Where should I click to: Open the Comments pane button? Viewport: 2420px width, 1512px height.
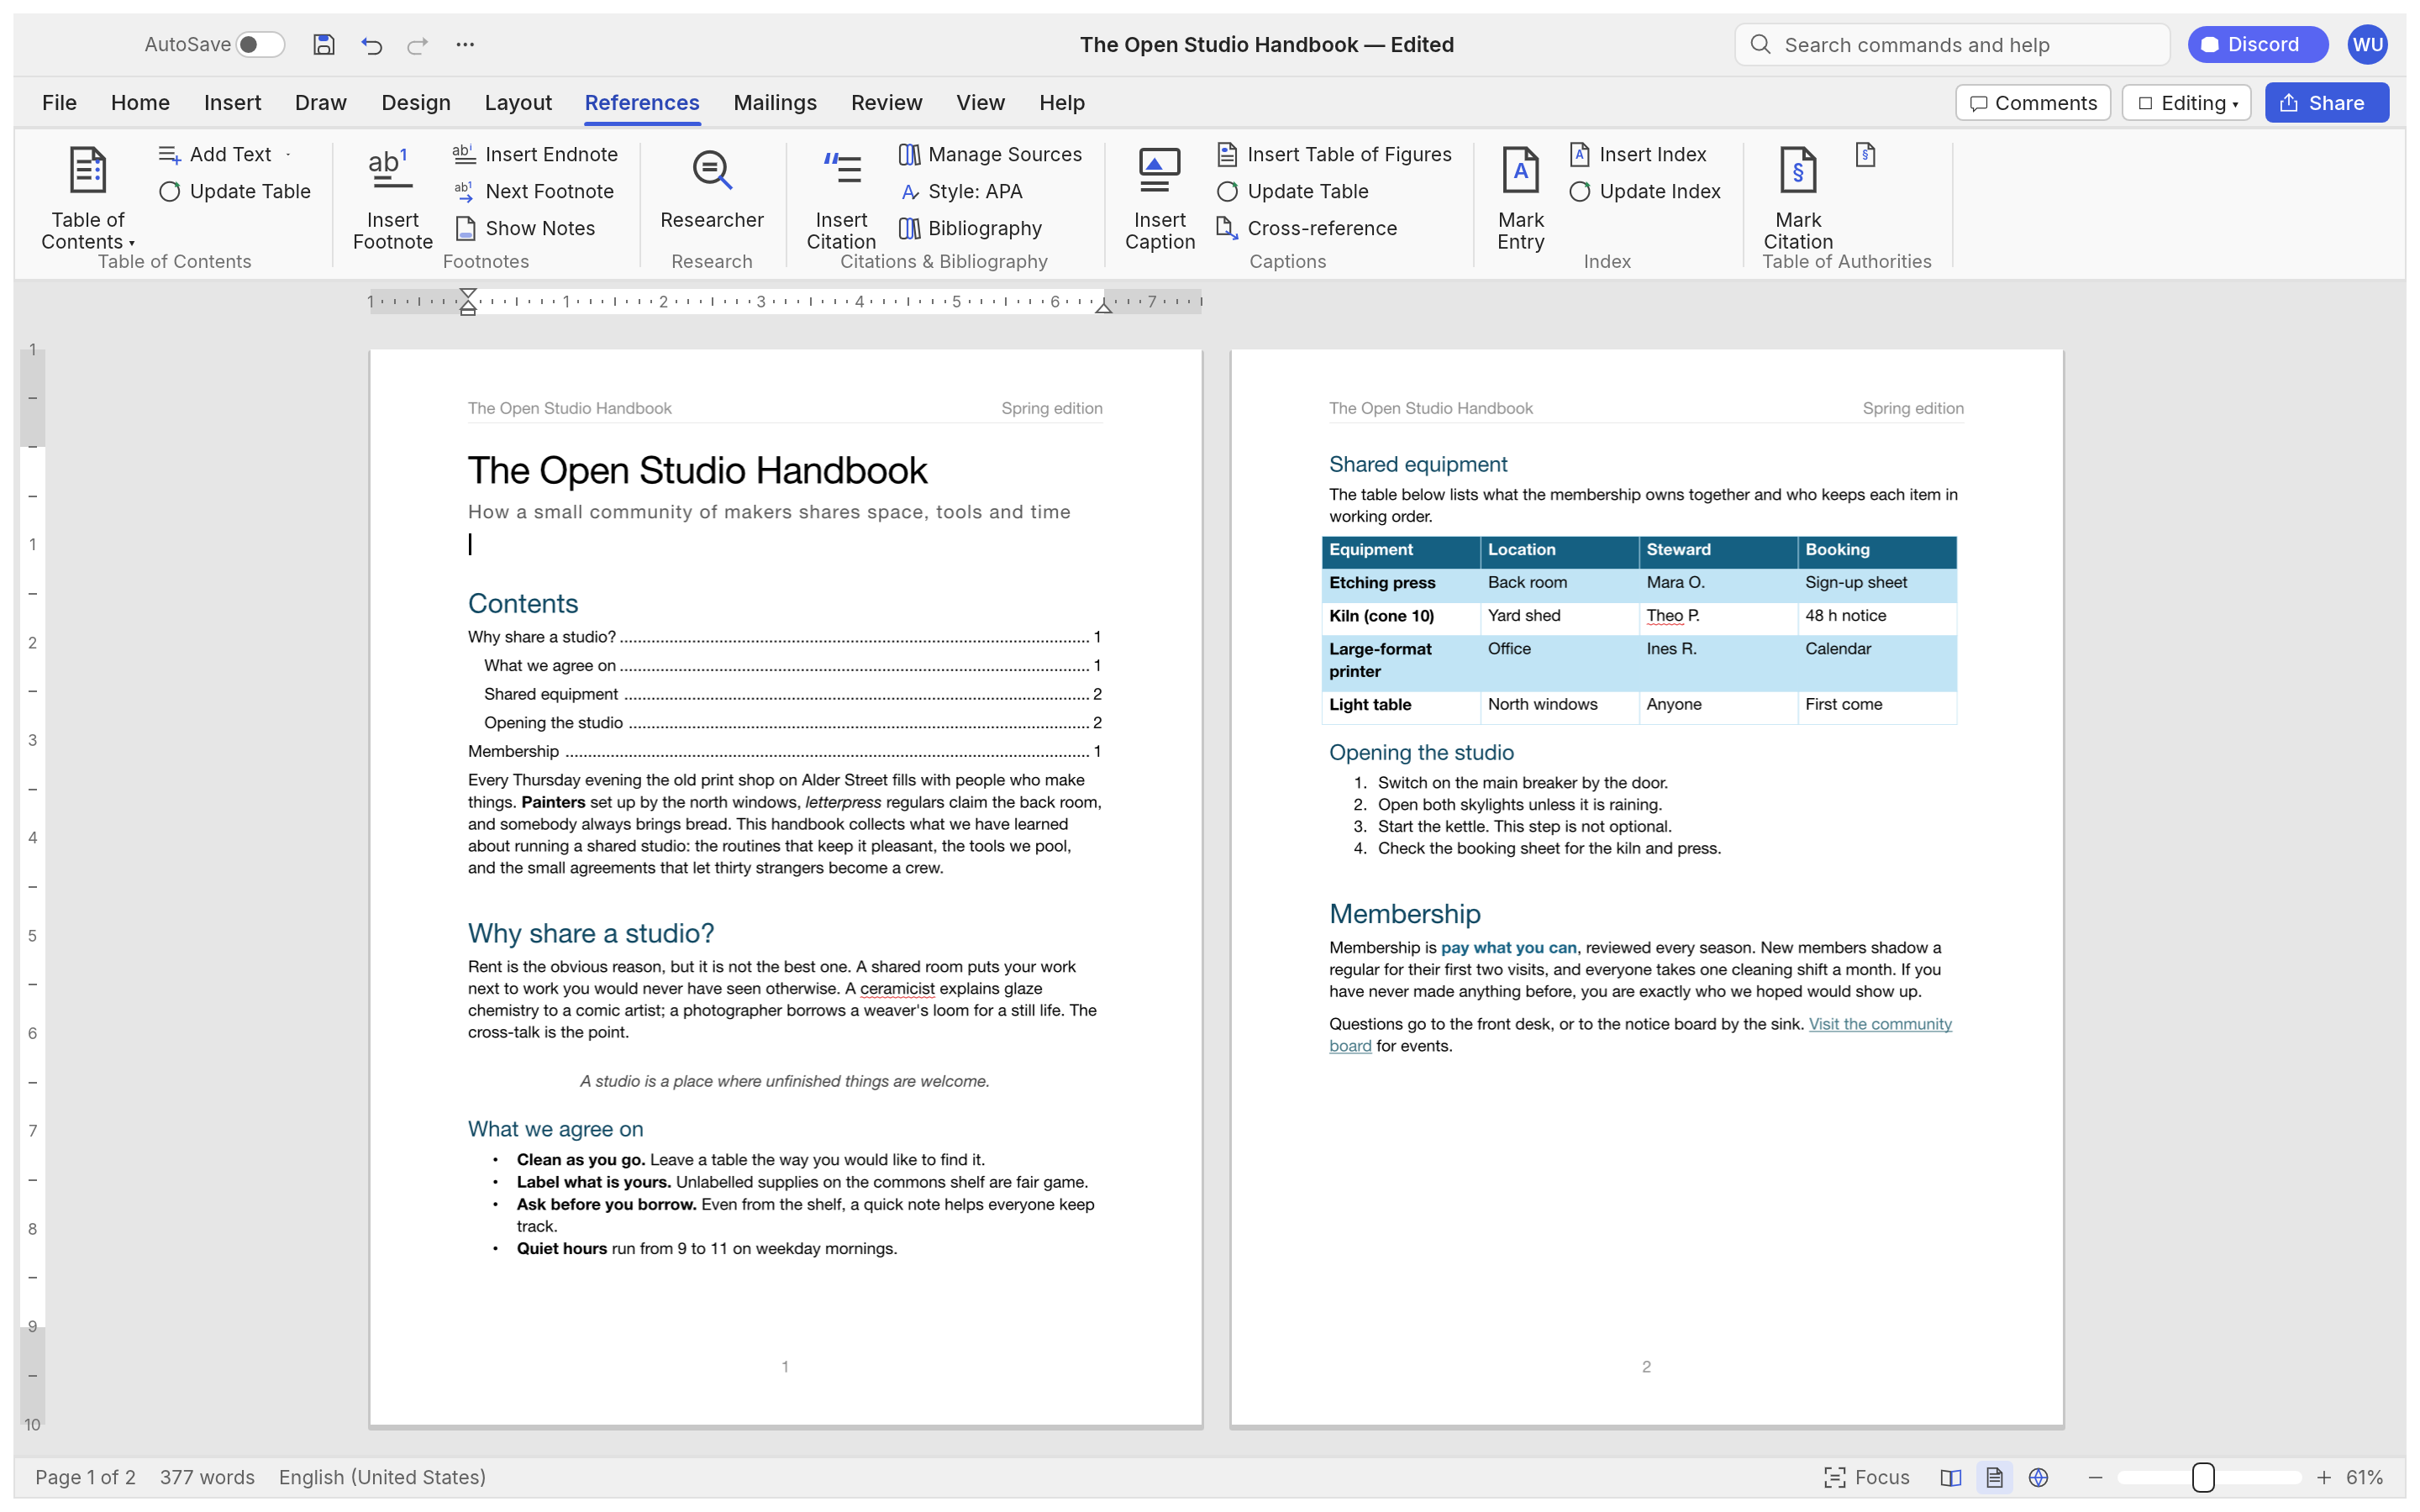coord(2032,103)
